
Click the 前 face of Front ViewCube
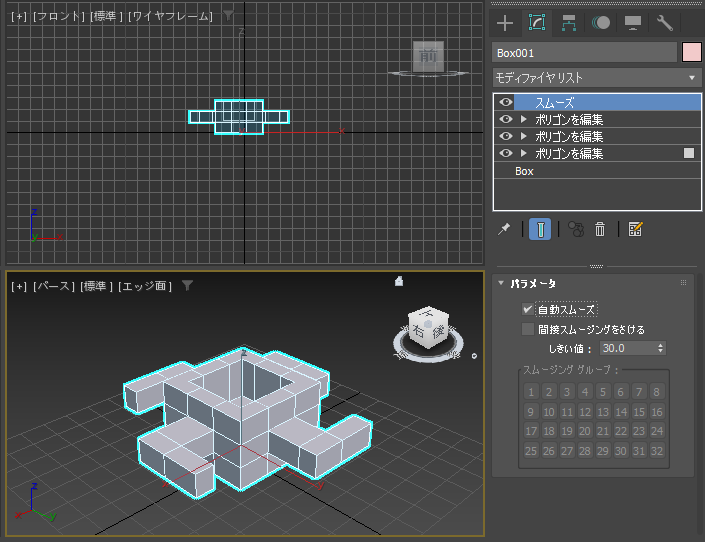[x=428, y=56]
